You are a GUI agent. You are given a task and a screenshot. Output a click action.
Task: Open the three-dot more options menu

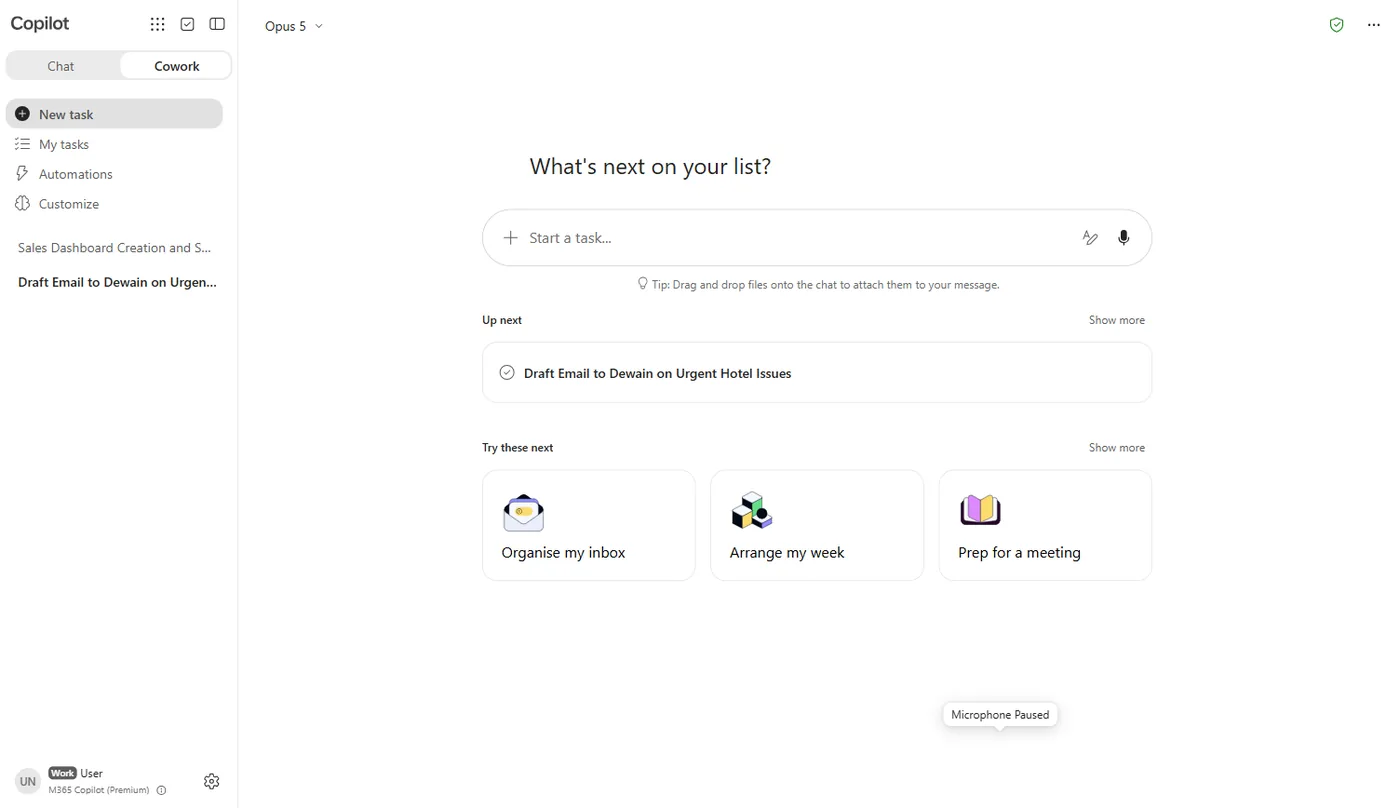tap(1373, 25)
